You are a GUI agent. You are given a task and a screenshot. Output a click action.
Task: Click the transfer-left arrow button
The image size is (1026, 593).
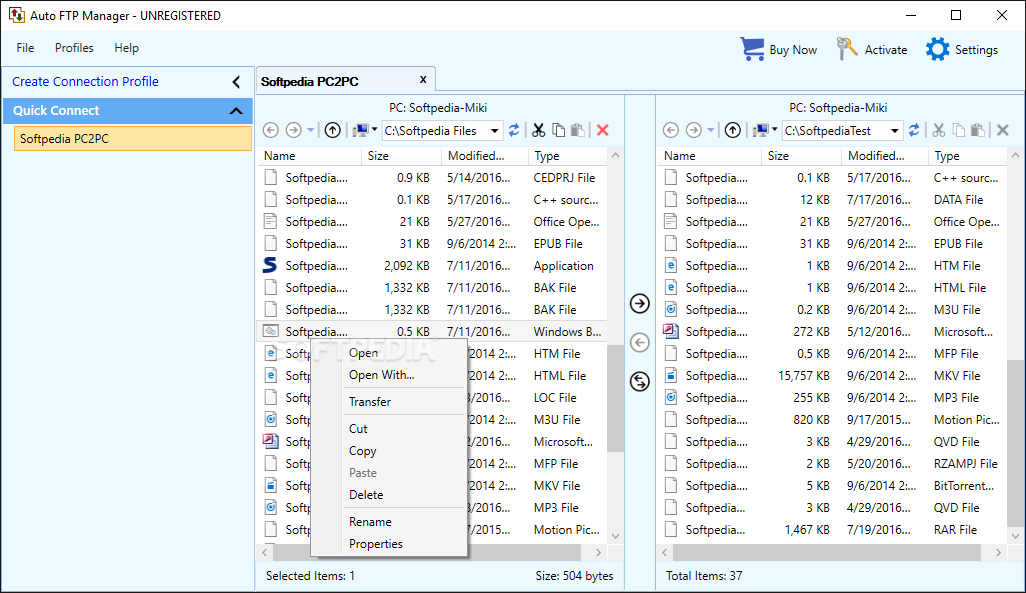639,342
